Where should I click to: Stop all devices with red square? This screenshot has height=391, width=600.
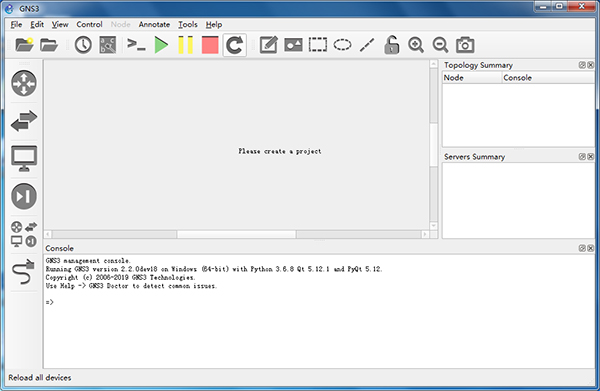[210, 45]
